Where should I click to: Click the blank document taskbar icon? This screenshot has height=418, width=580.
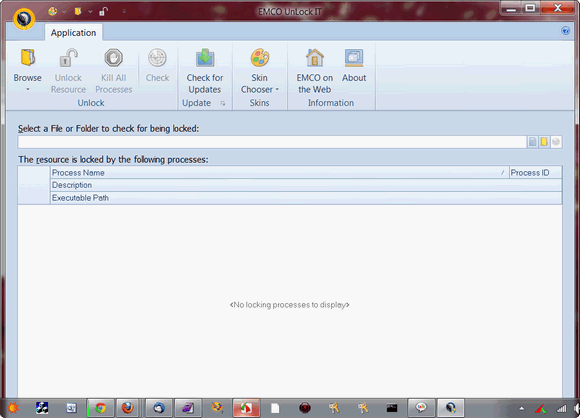coord(275,408)
